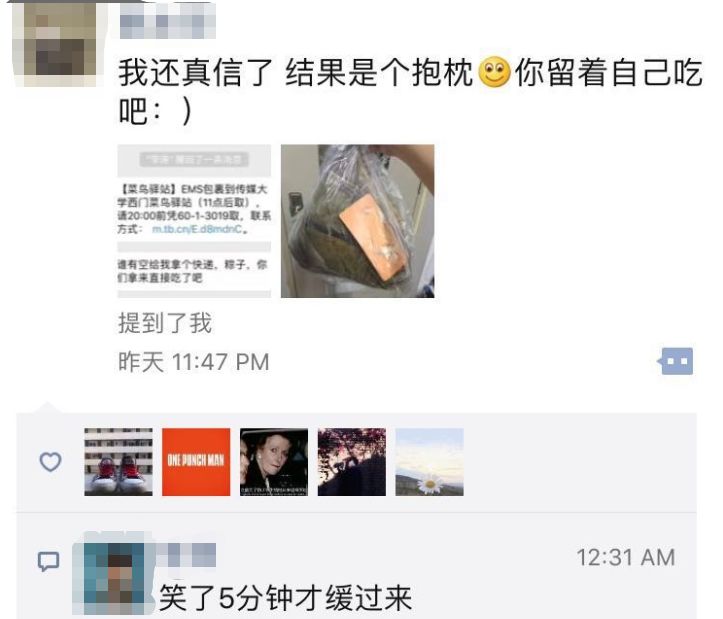The height and width of the screenshot is (619, 723).
Task: Open the poster's blurred profile avatar
Action: [56, 45]
